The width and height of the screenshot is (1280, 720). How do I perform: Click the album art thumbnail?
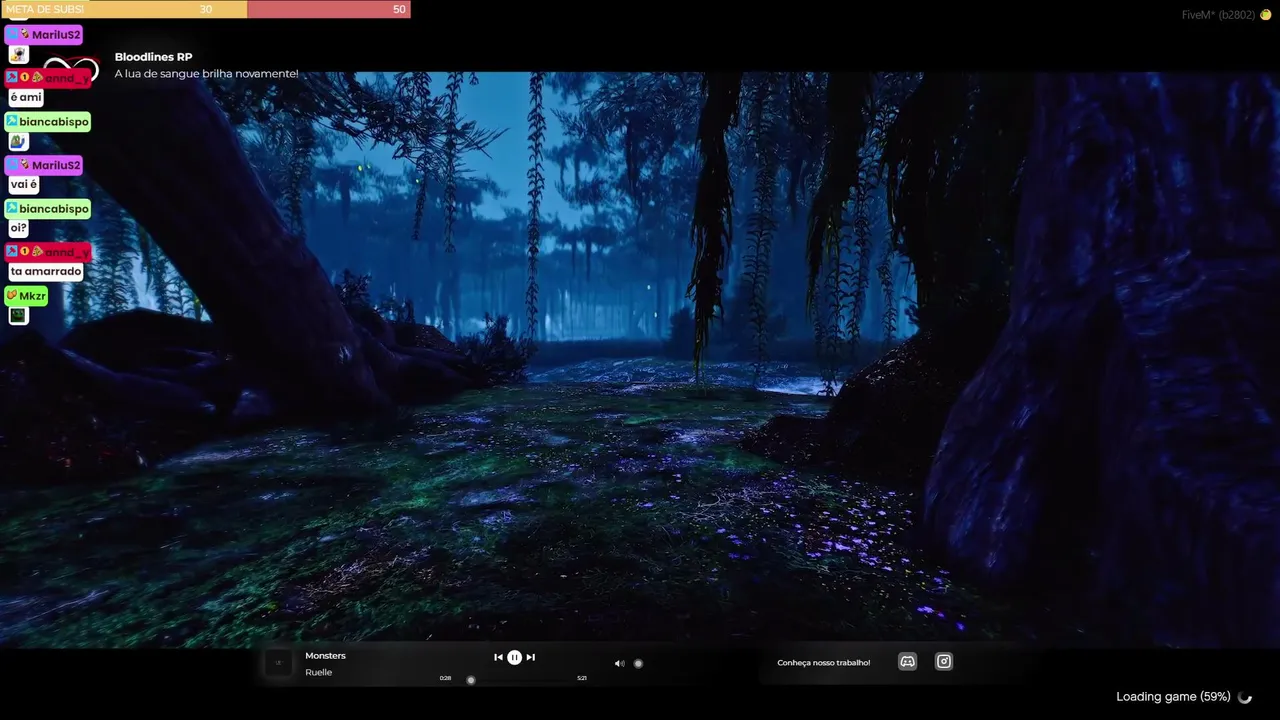278,663
